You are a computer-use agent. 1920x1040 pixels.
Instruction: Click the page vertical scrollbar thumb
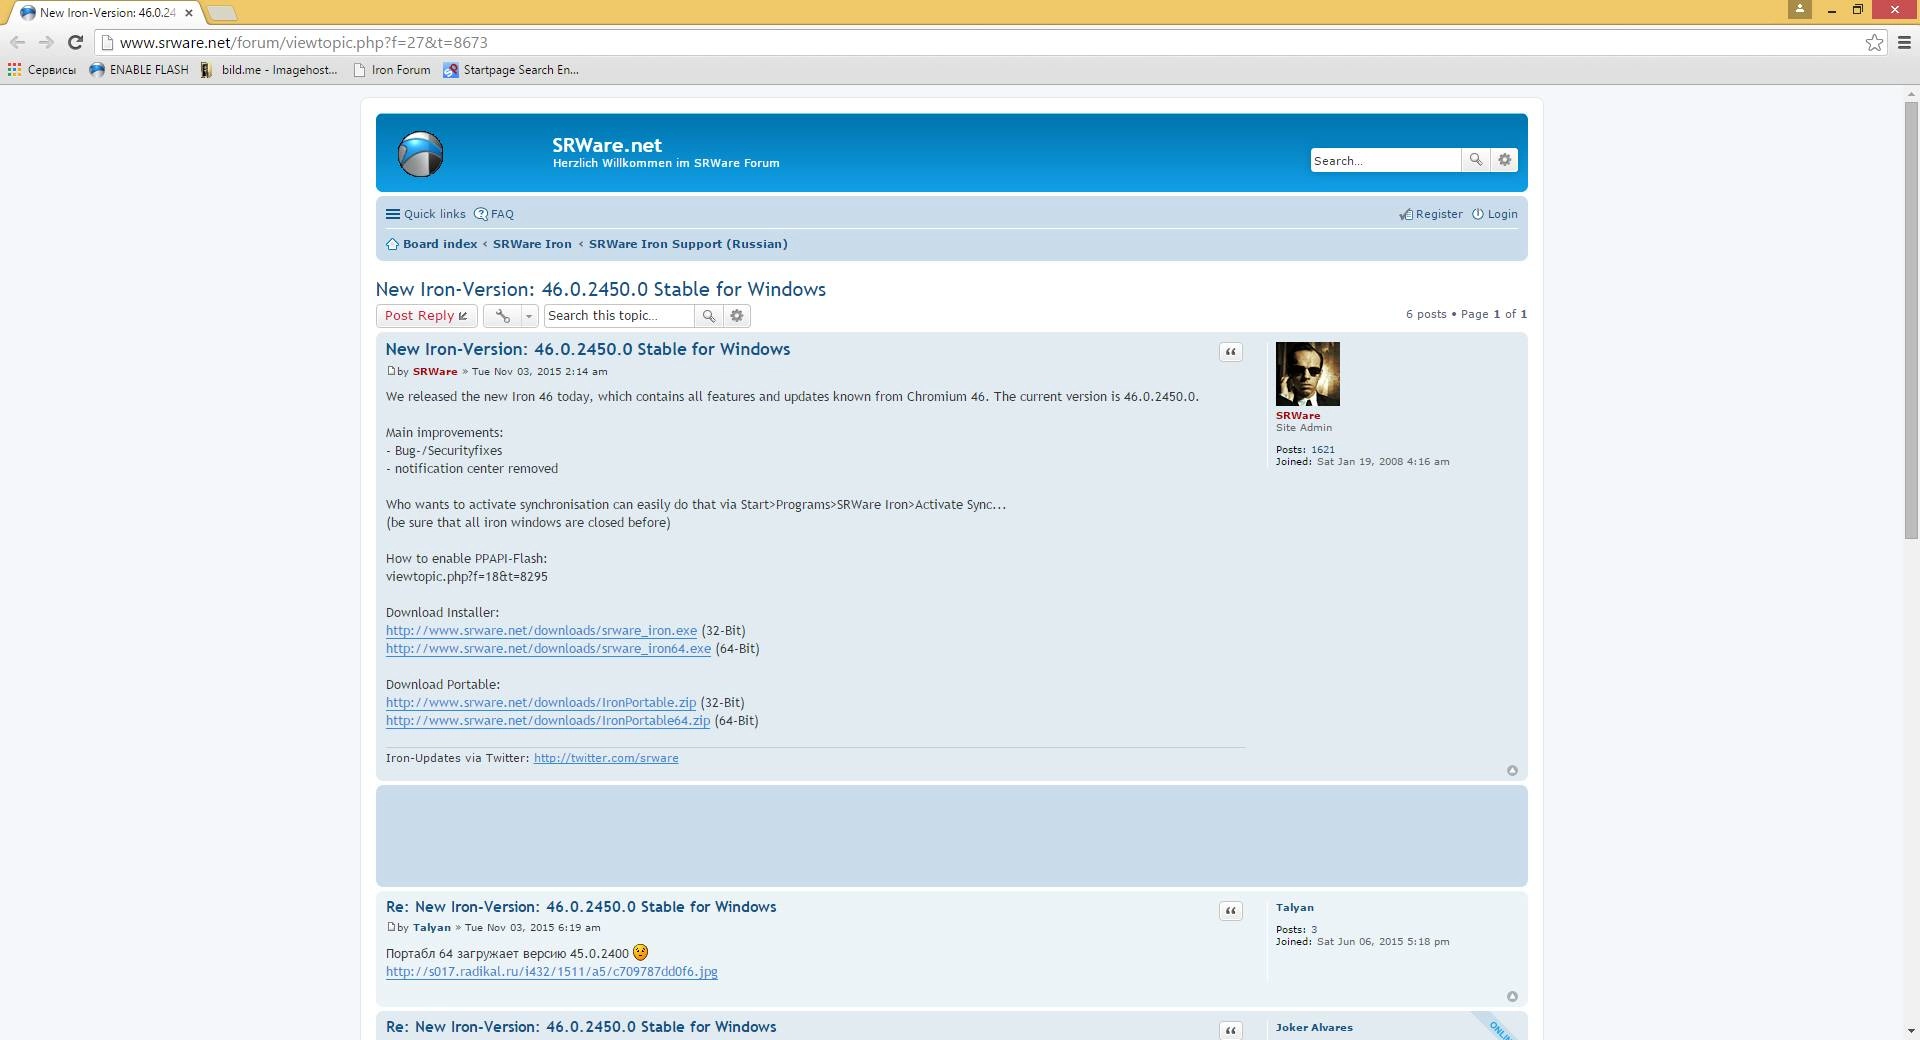tap(1912, 320)
